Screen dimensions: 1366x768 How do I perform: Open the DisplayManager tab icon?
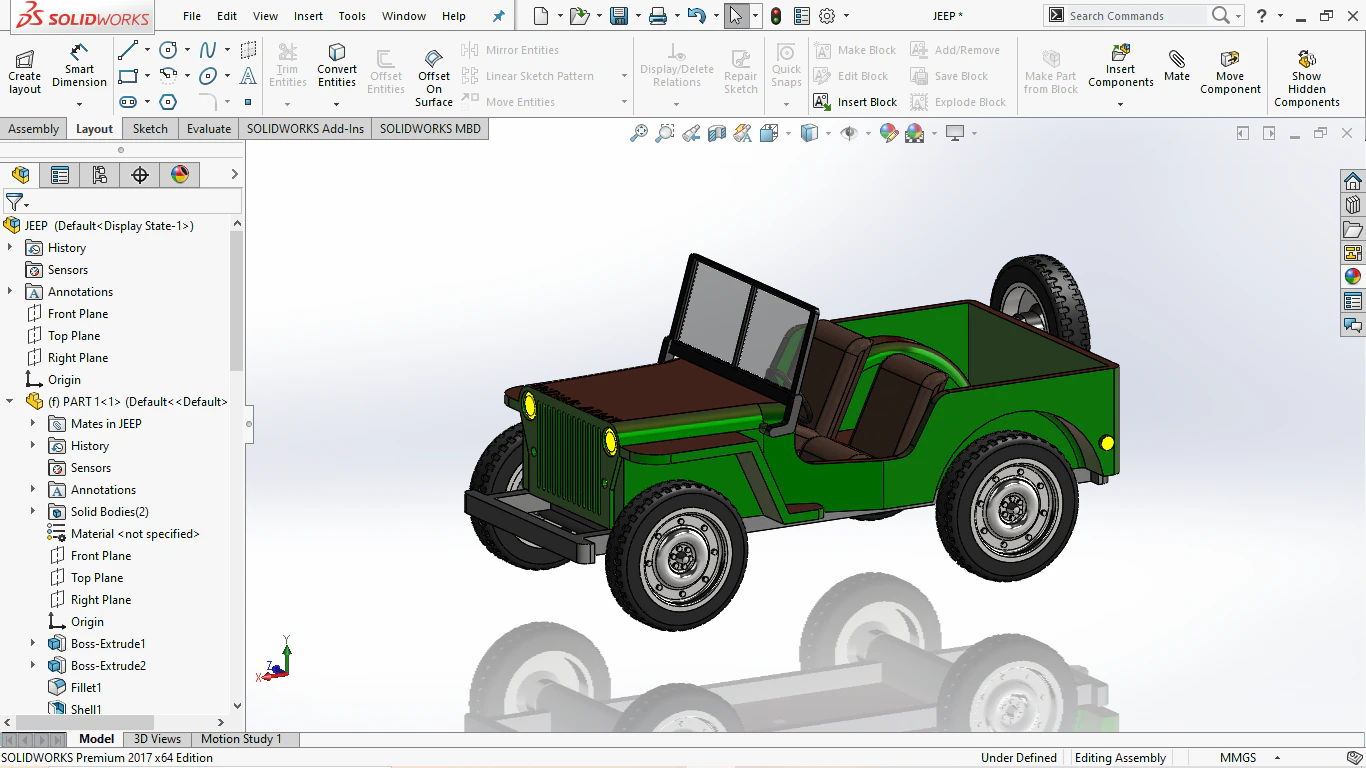tap(180, 175)
